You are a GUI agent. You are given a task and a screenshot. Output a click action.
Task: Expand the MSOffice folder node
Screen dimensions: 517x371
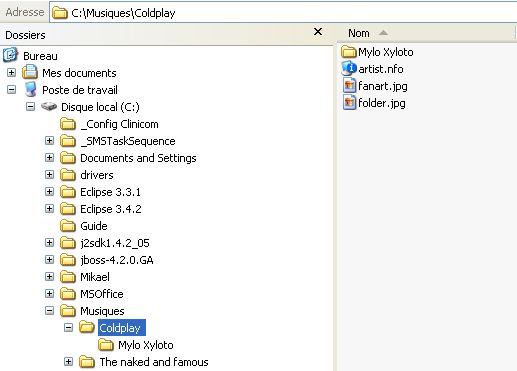49,294
